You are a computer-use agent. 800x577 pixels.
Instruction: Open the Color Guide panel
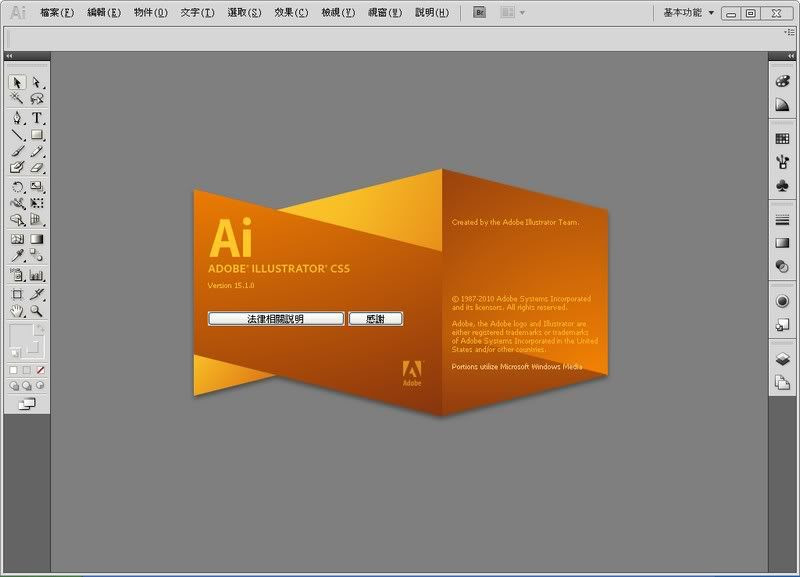point(782,105)
